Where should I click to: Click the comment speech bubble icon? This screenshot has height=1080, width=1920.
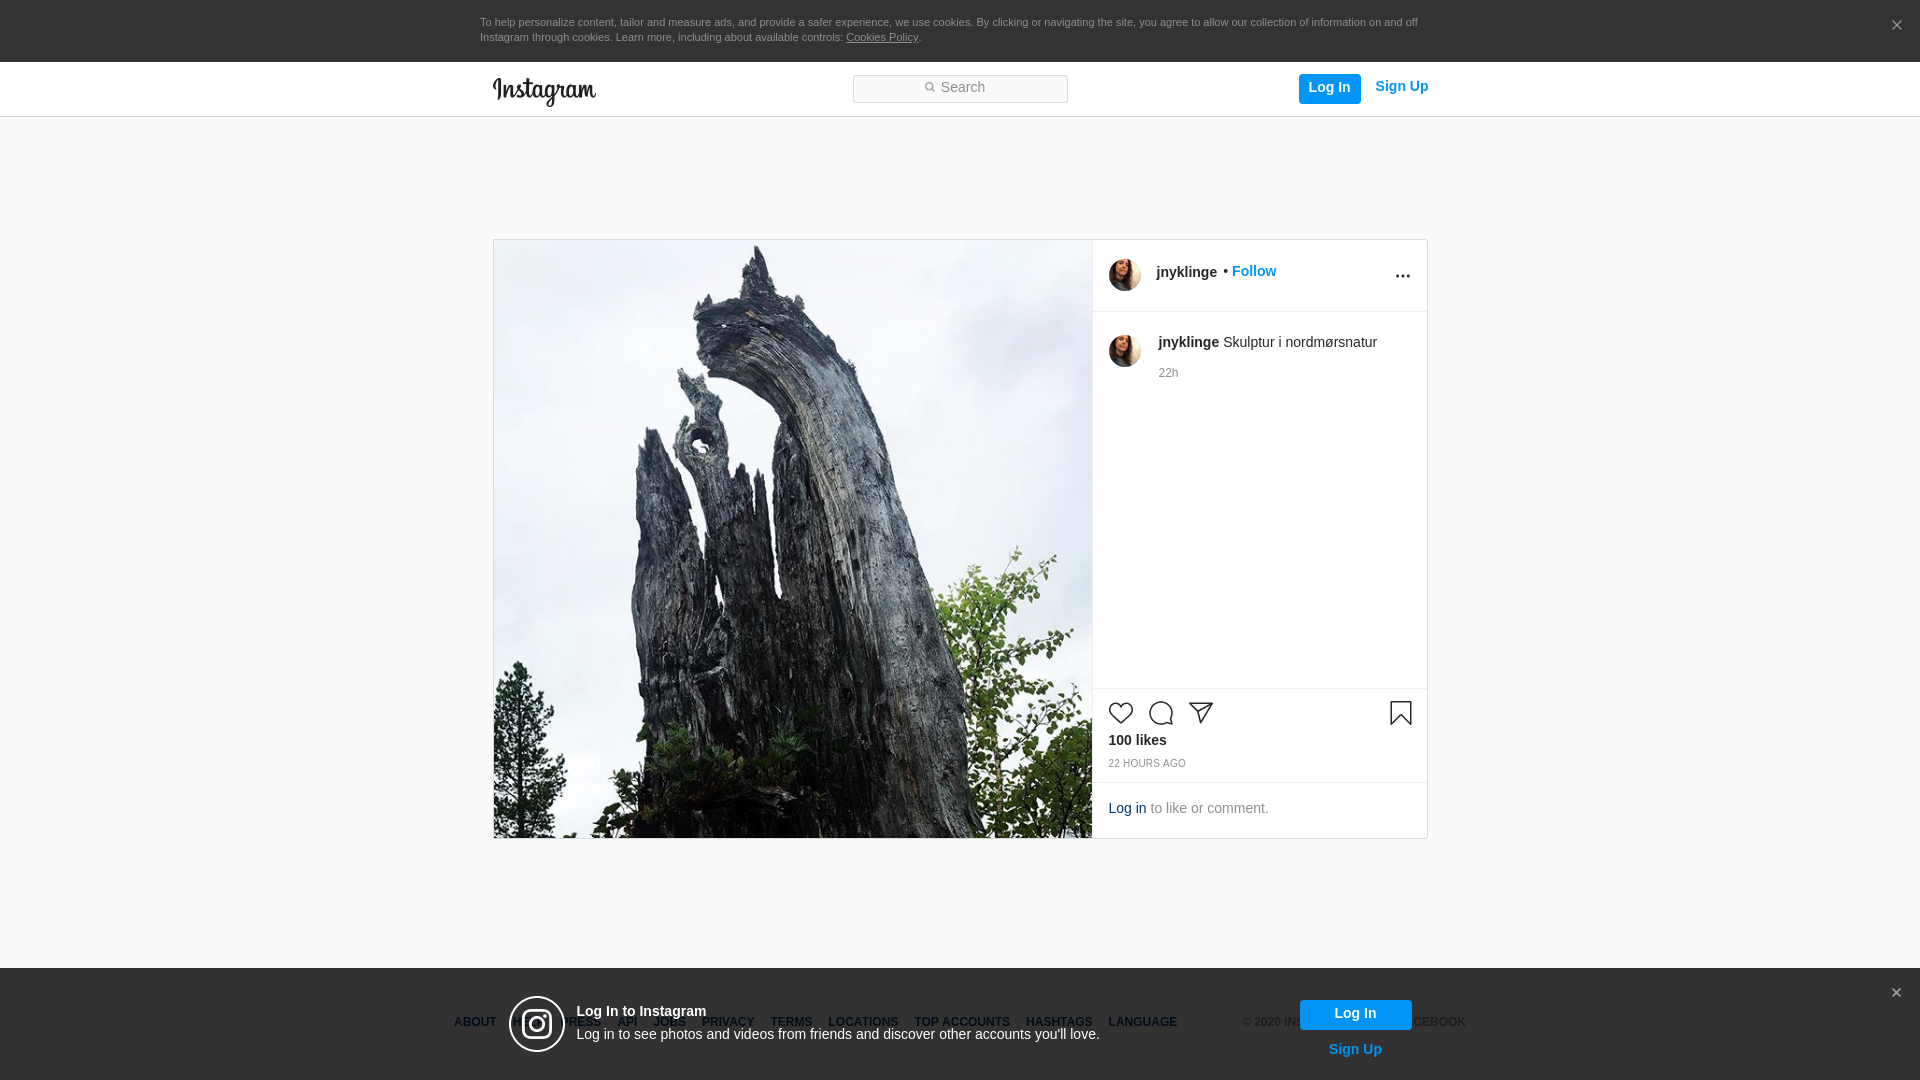(1161, 713)
